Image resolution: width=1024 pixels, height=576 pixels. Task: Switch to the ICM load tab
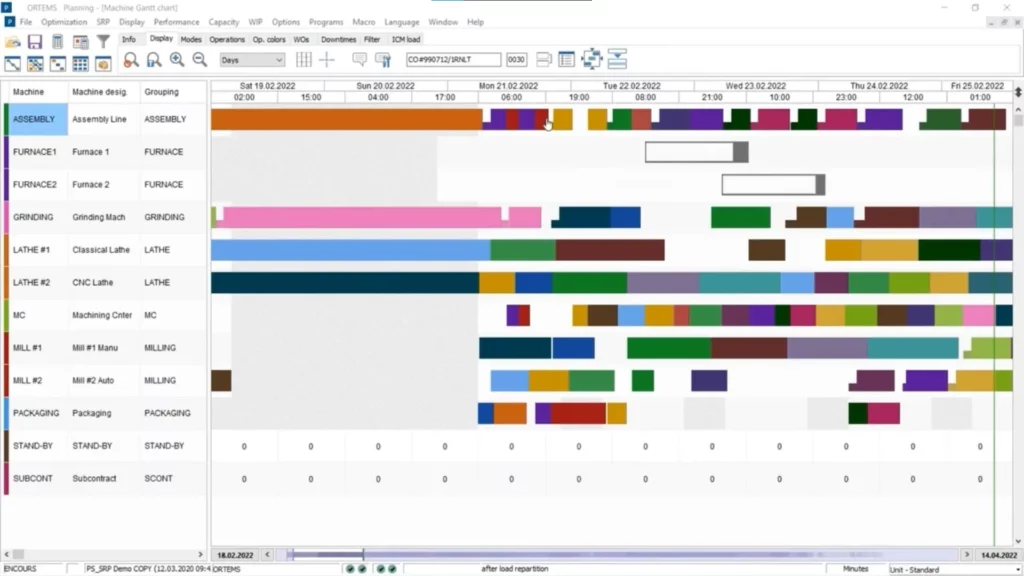[x=405, y=39]
